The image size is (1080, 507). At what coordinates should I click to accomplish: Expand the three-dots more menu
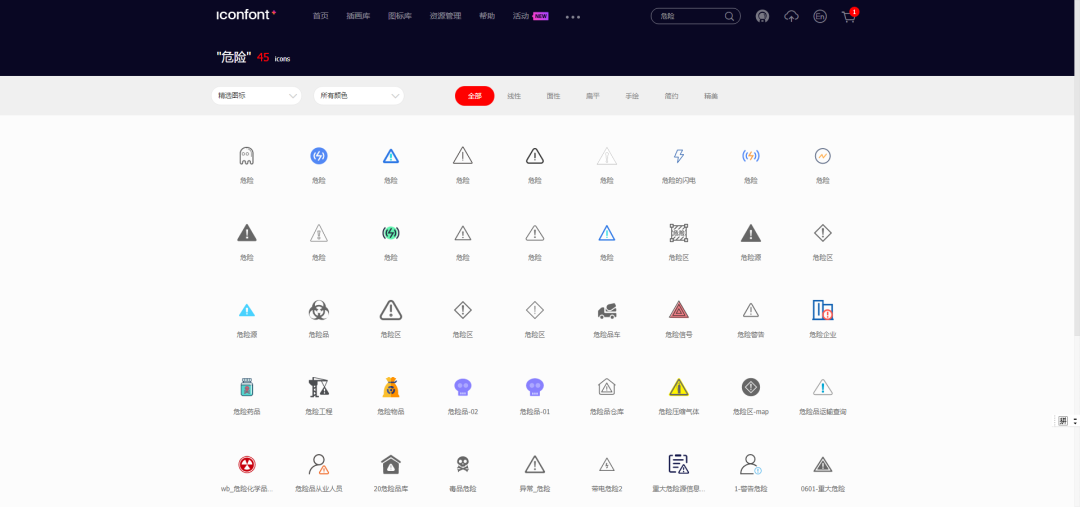coord(573,17)
